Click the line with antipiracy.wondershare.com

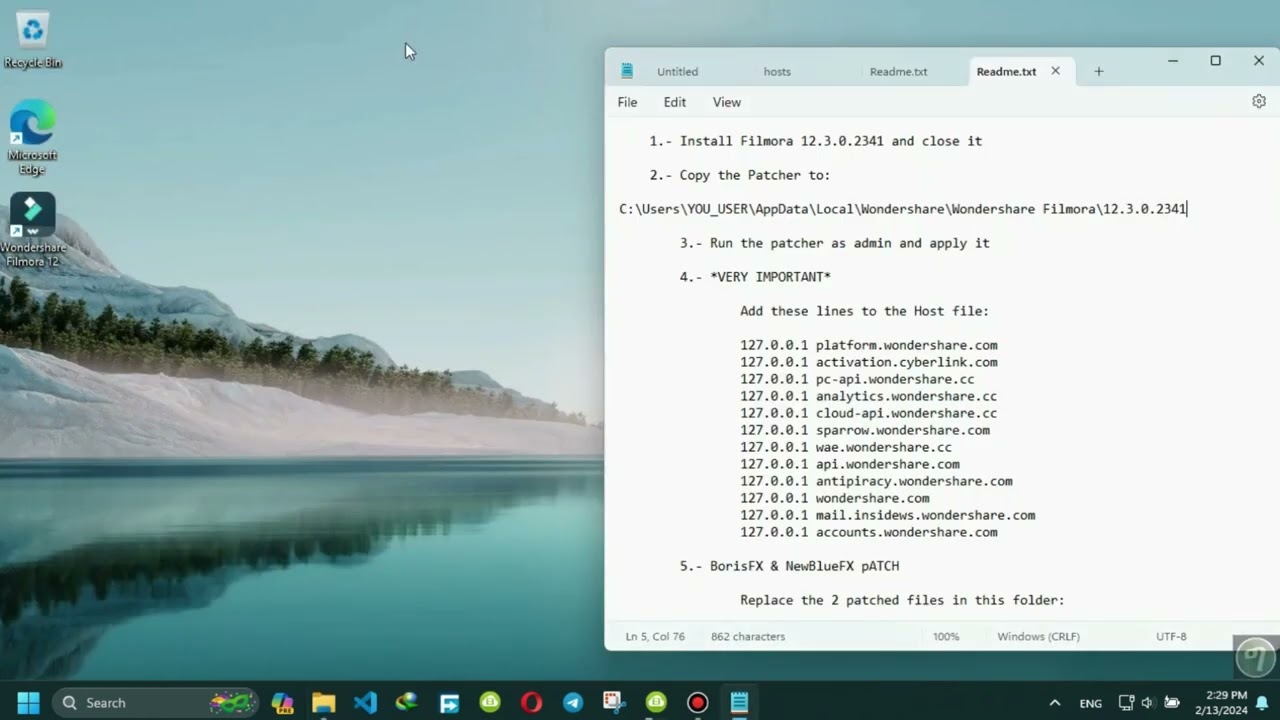click(x=876, y=481)
